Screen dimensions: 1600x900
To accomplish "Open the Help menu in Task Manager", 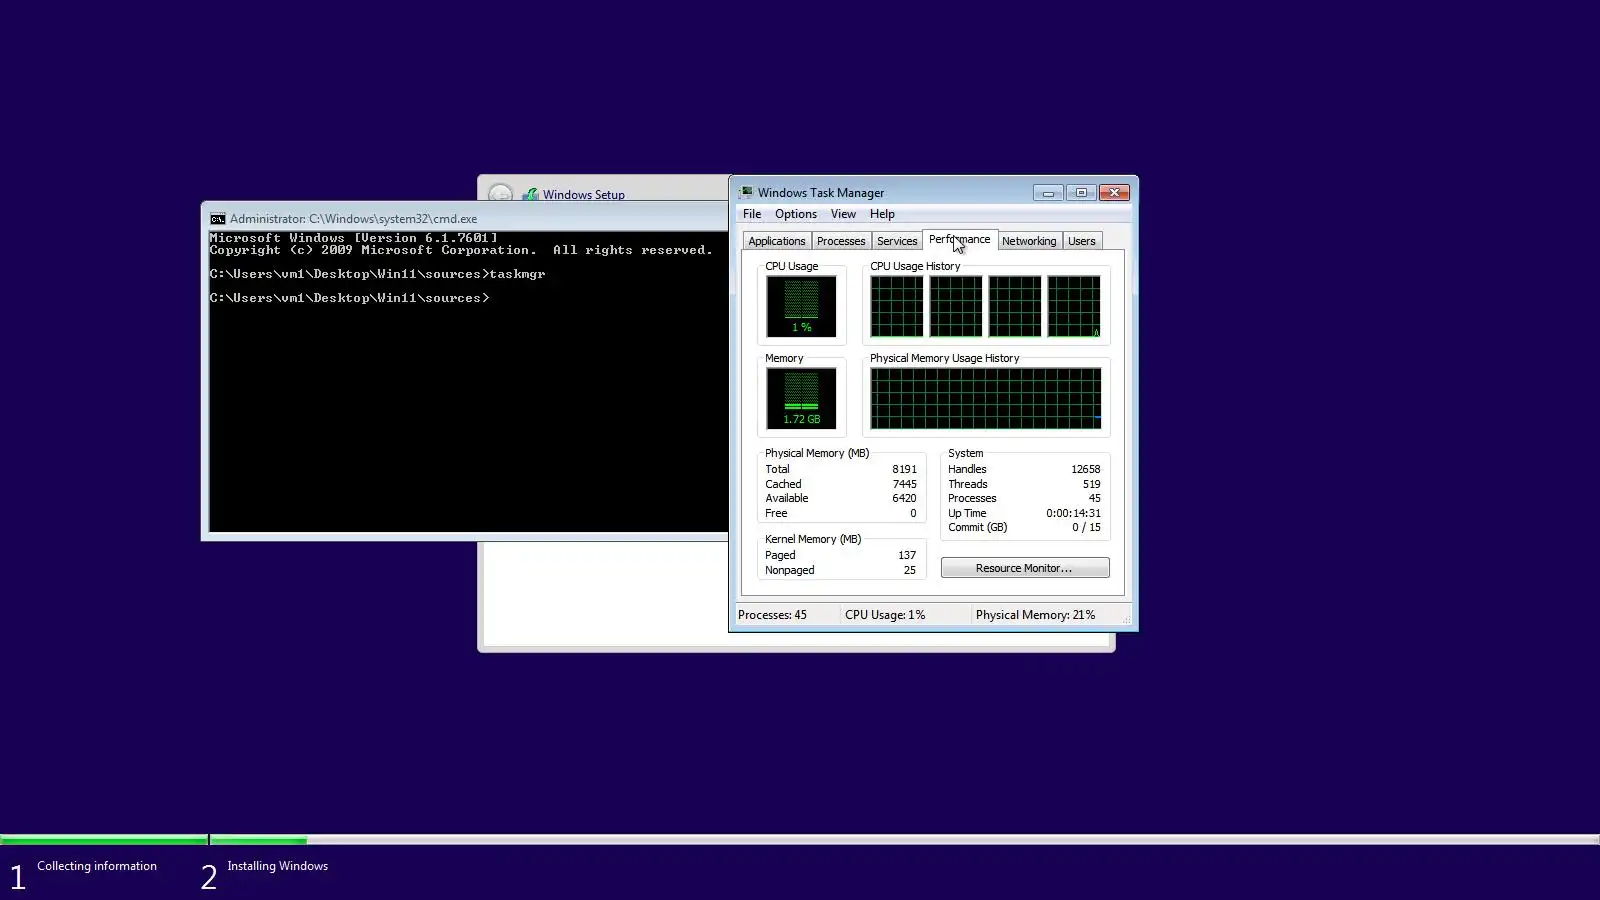I will pos(882,214).
